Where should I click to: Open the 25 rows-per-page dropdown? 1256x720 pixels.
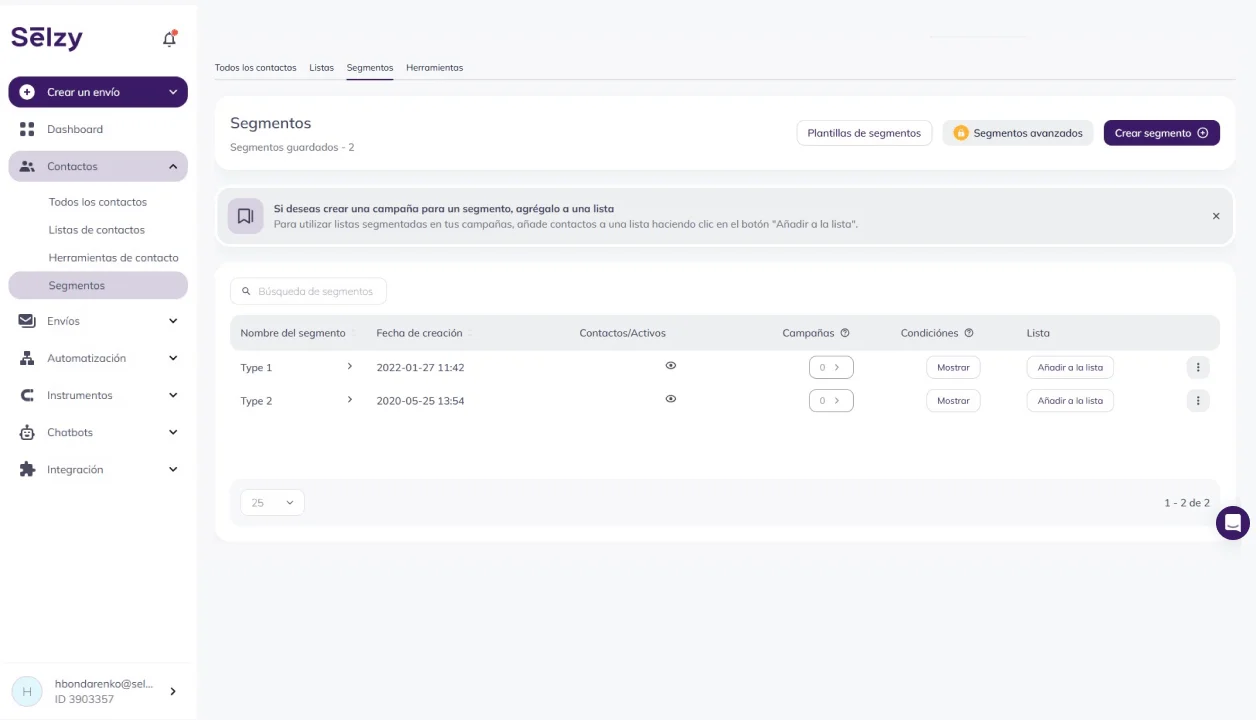click(272, 503)
